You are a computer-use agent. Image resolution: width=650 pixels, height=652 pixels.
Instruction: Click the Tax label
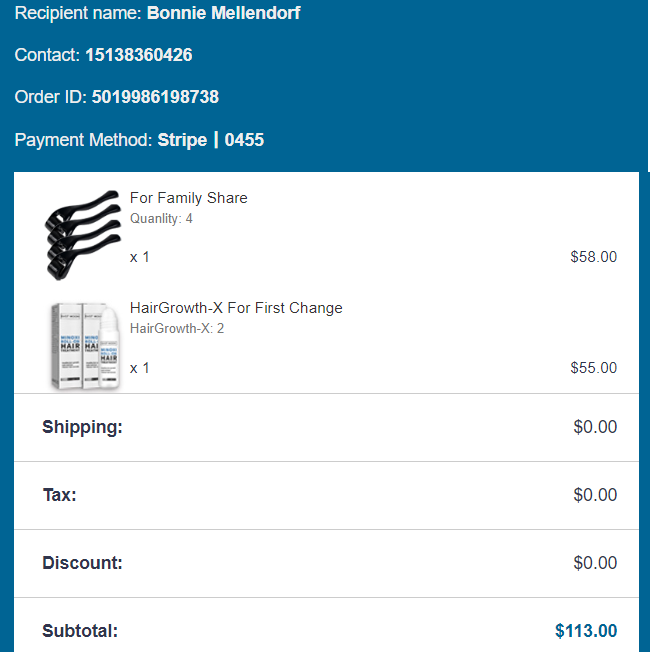(x=59, y=495)
